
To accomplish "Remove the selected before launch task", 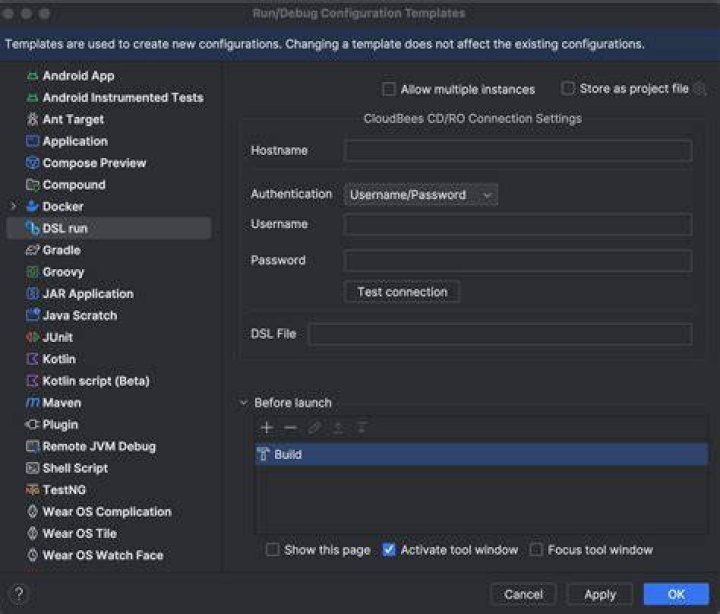I will (290, 428).
